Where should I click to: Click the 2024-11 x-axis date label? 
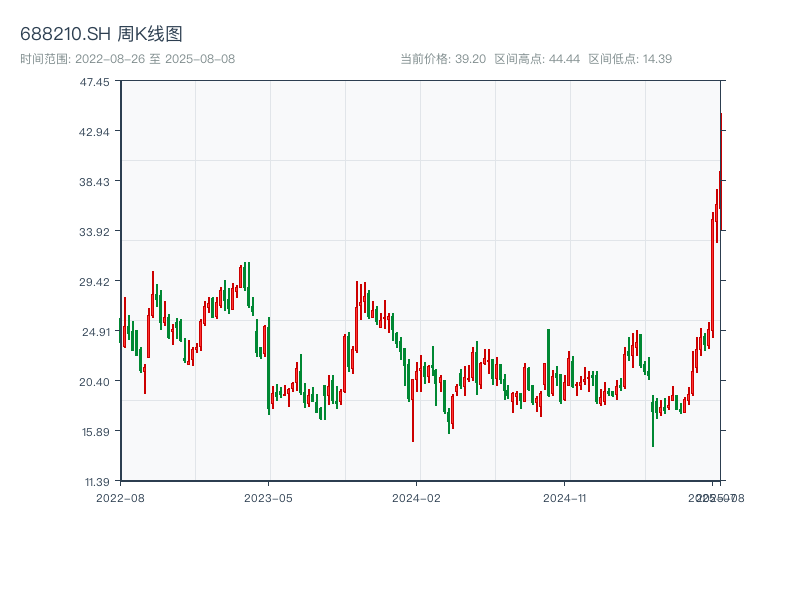coord(564,497)
